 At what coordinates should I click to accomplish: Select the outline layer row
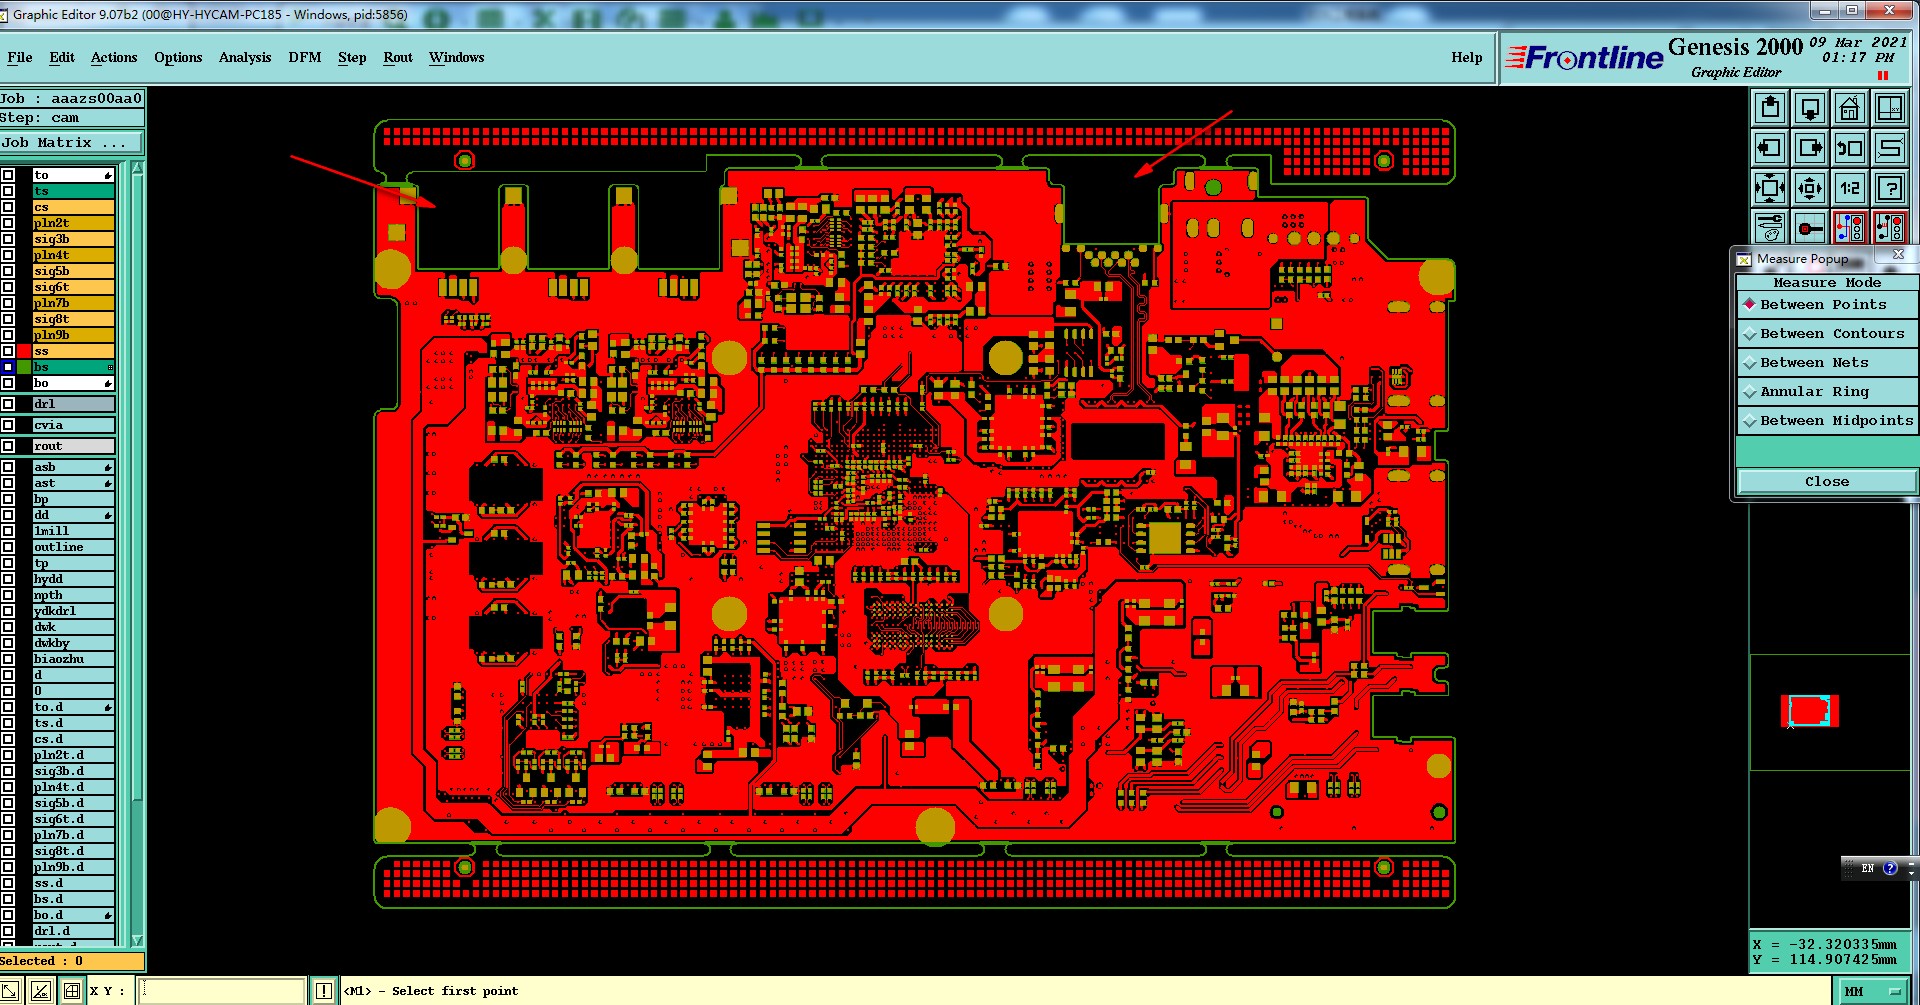click(x=73, y=547)
